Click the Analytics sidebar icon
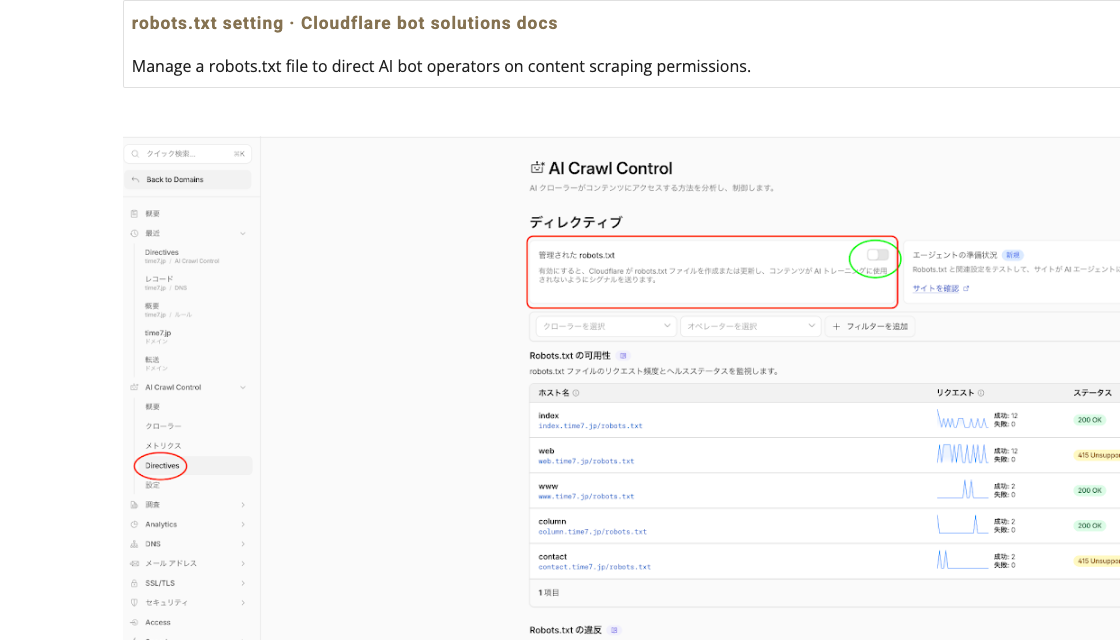 [x=134, y=524]
